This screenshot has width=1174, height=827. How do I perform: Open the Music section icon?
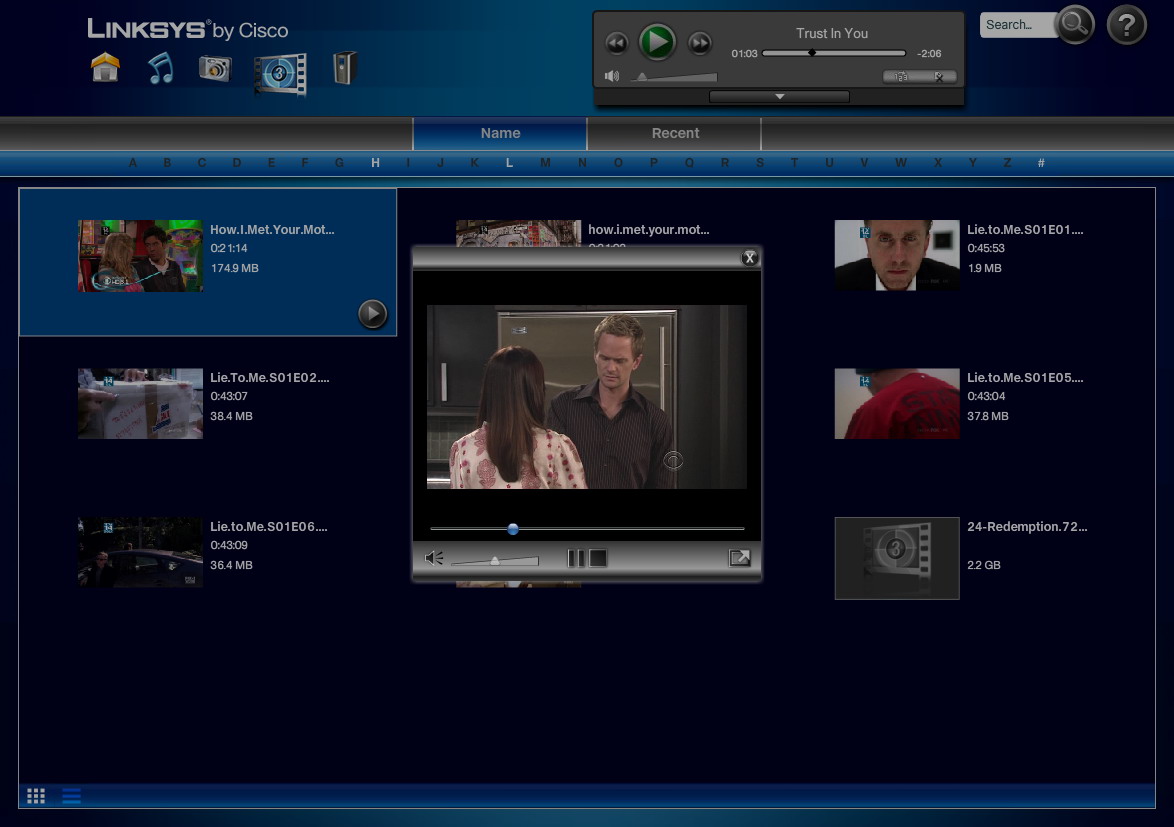[160, 68]
